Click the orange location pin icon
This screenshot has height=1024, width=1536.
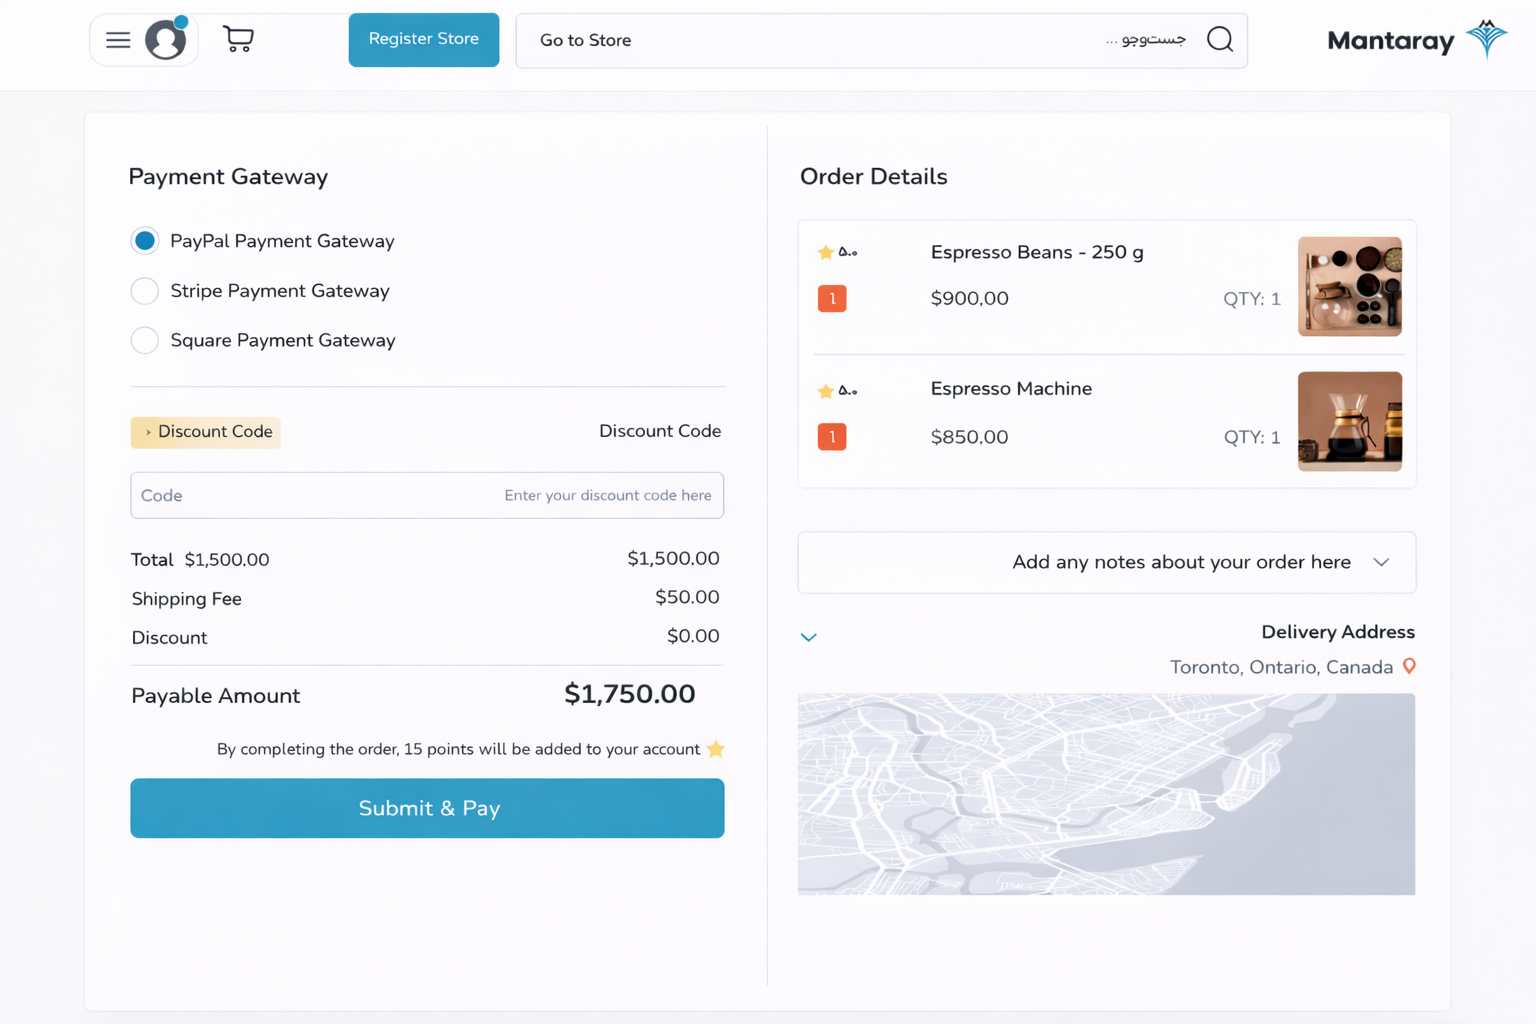point(1409,667)
